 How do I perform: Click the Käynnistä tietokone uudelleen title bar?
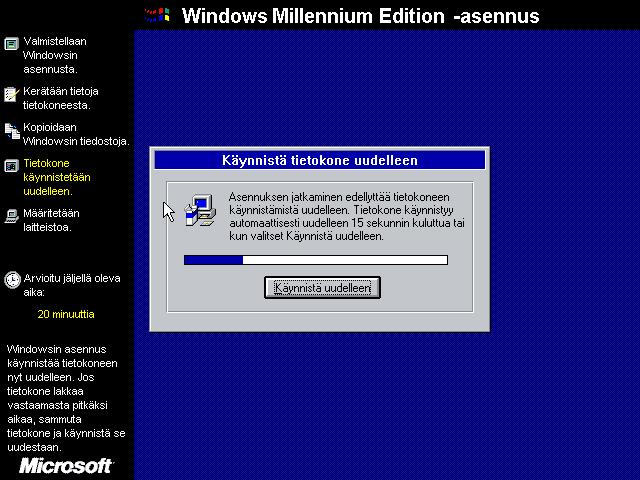point(320,160)
